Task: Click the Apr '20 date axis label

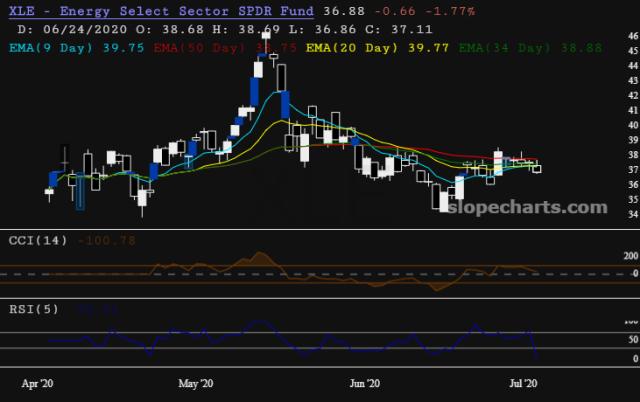Action: [x=36, y=383]
